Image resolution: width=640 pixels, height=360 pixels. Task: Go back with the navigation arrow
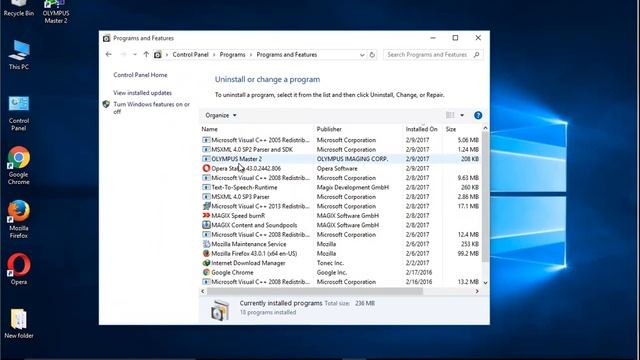click(109, 54)
